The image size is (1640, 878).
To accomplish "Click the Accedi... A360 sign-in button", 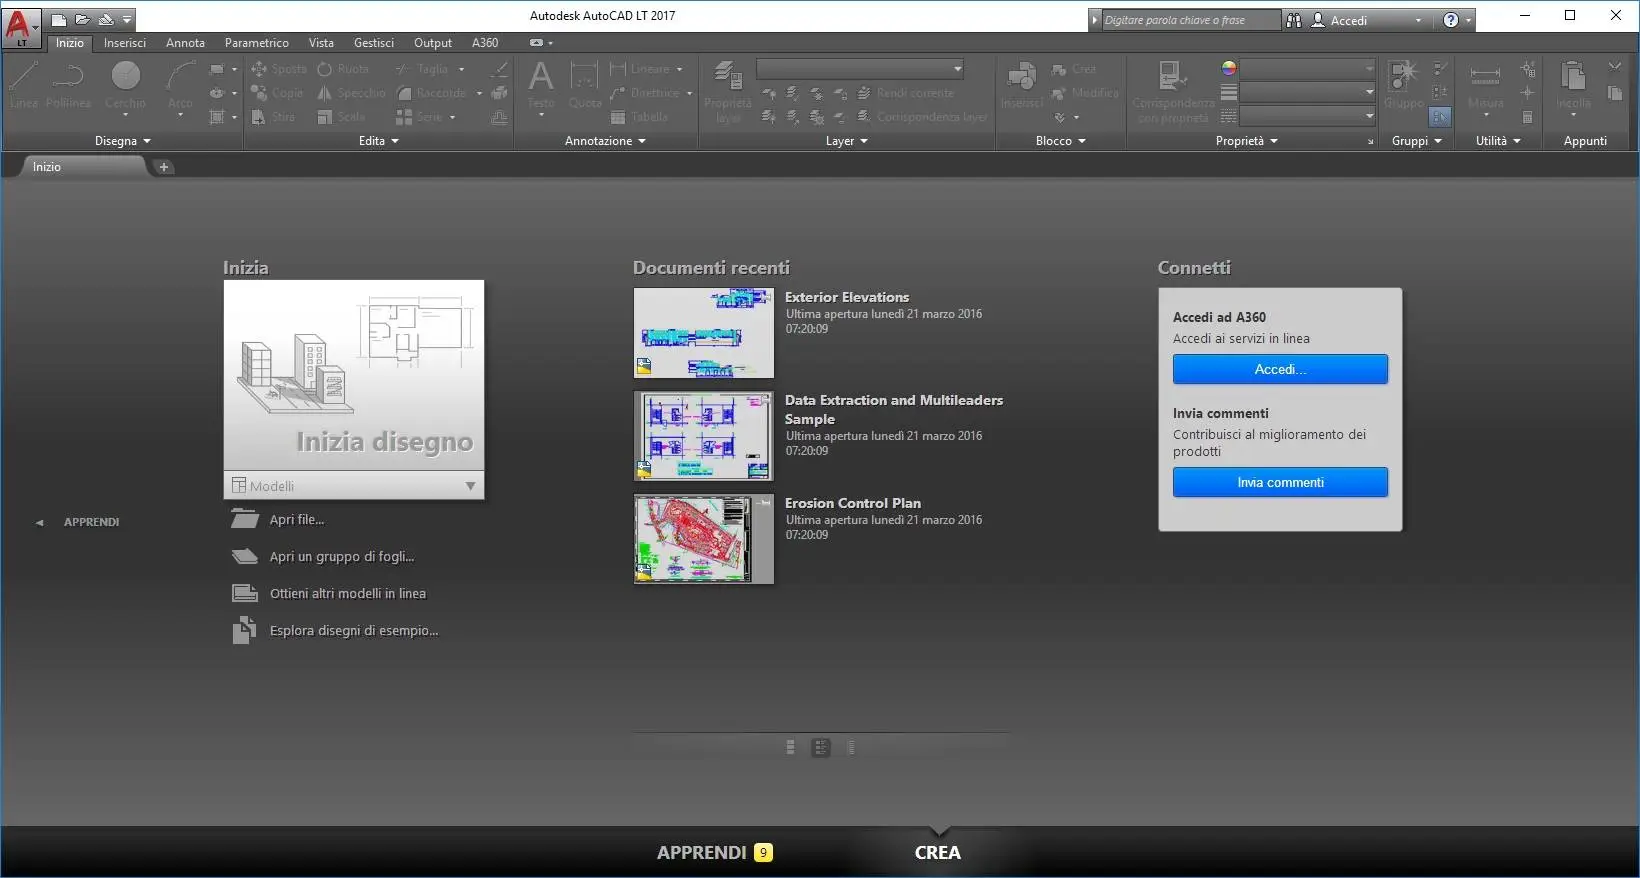I will 1280,369.
